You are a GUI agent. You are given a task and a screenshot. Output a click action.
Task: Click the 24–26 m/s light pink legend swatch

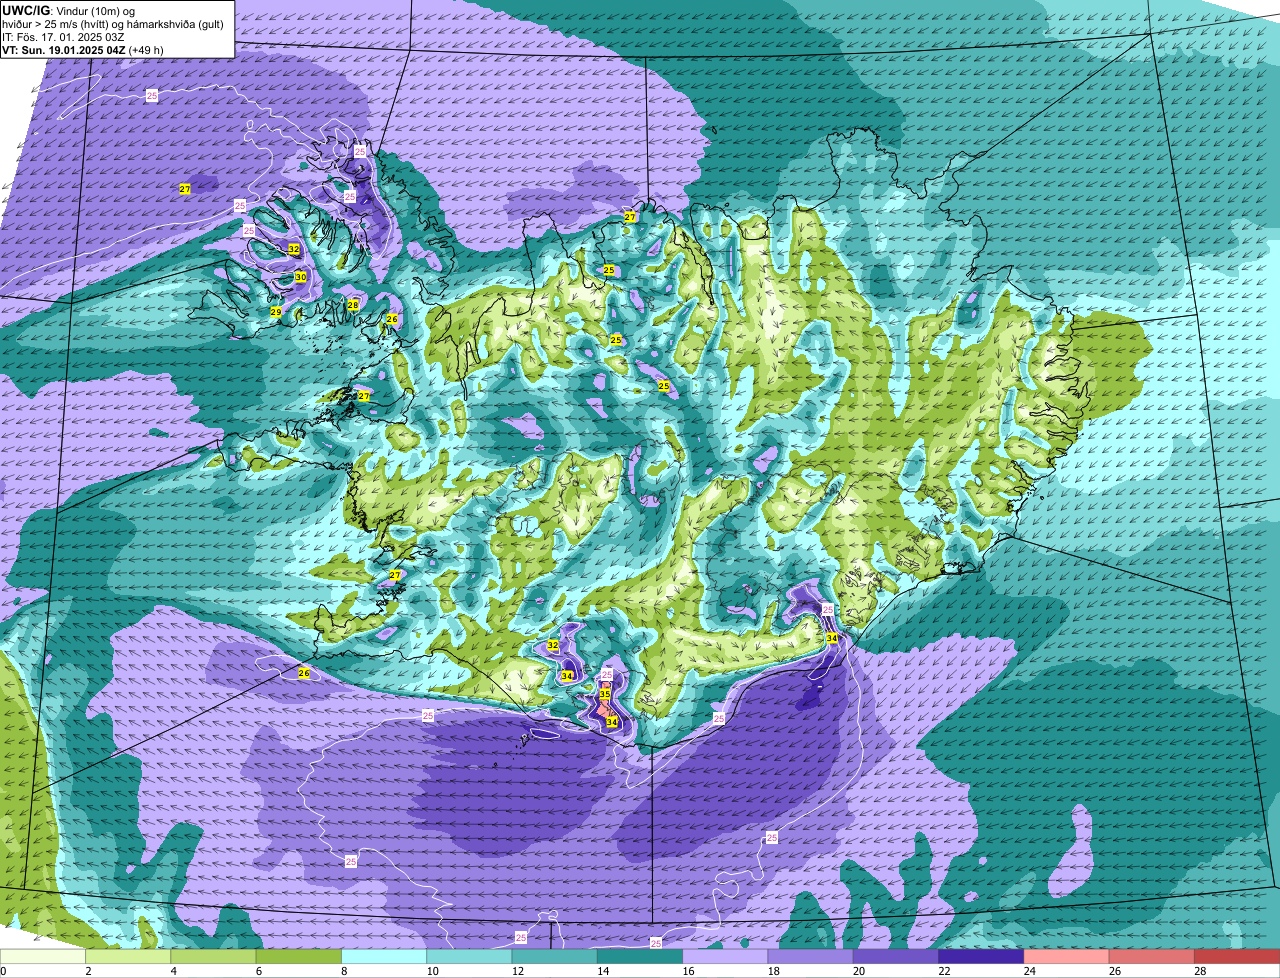[1067, 956]
